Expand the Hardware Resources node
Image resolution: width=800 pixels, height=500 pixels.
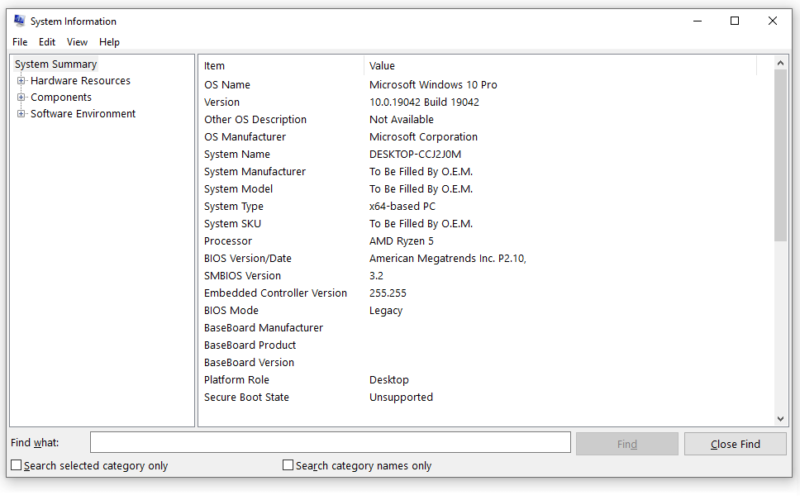[21, 81]
